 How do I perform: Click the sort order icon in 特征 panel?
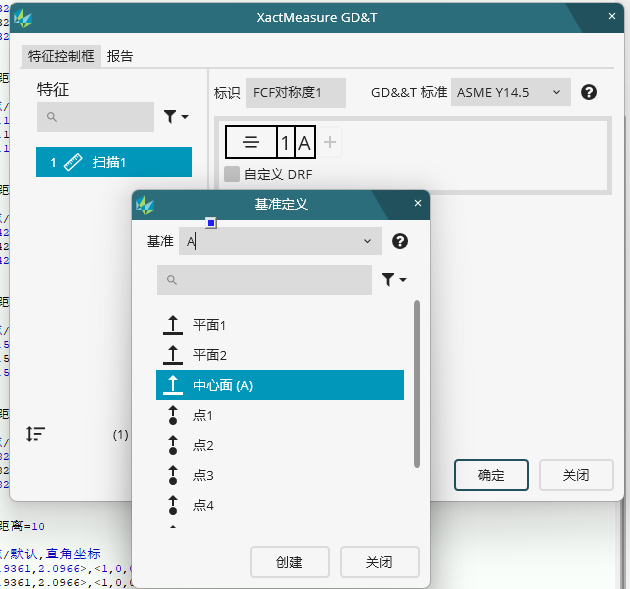pos(35,434)
